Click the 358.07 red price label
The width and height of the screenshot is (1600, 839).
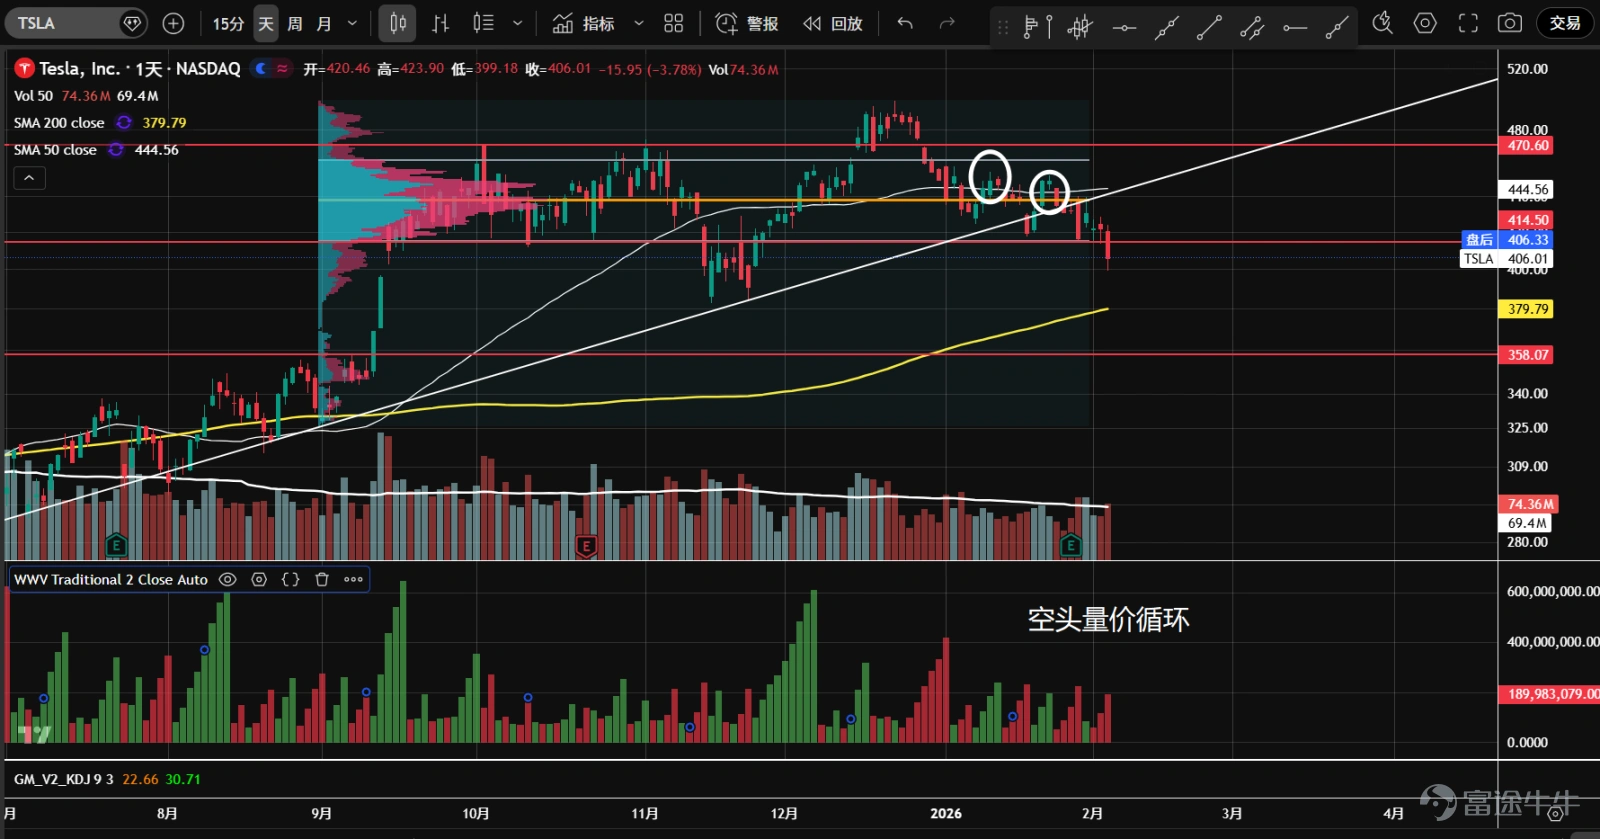[x=1528, y=354]
